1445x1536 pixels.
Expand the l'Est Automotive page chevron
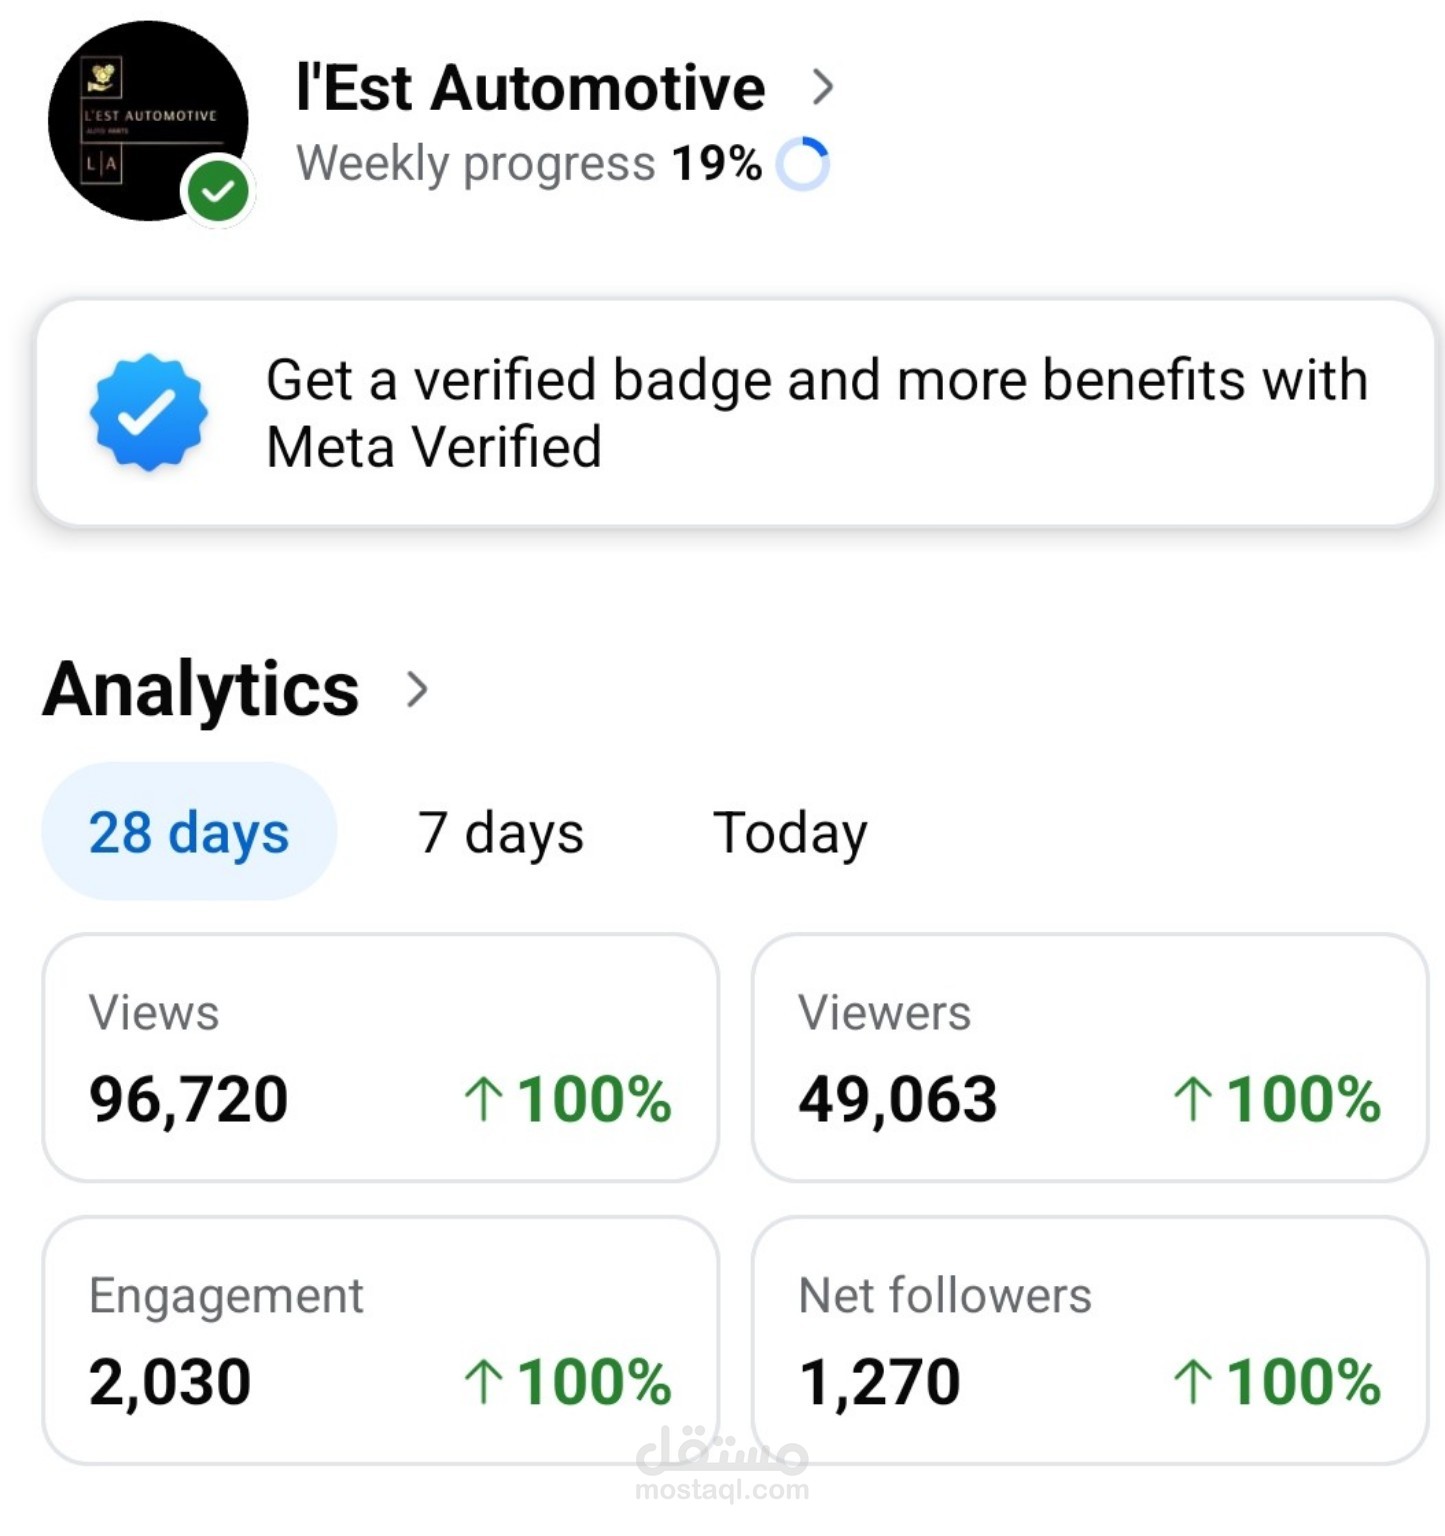coord(822,87)
